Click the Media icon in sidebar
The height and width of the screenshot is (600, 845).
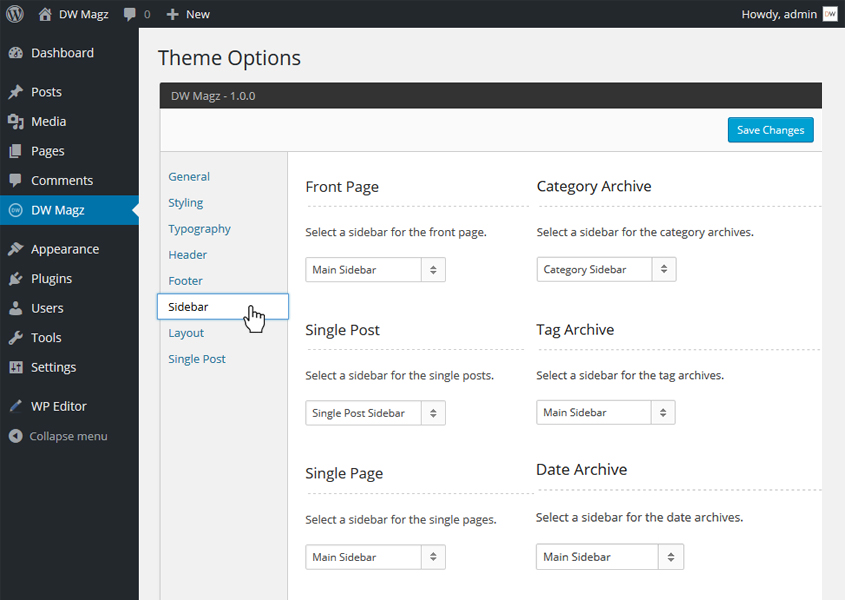tap(16, 122)
